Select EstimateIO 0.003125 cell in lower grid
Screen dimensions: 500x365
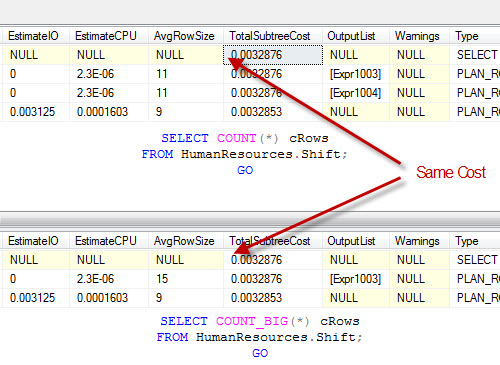point(35,298)
